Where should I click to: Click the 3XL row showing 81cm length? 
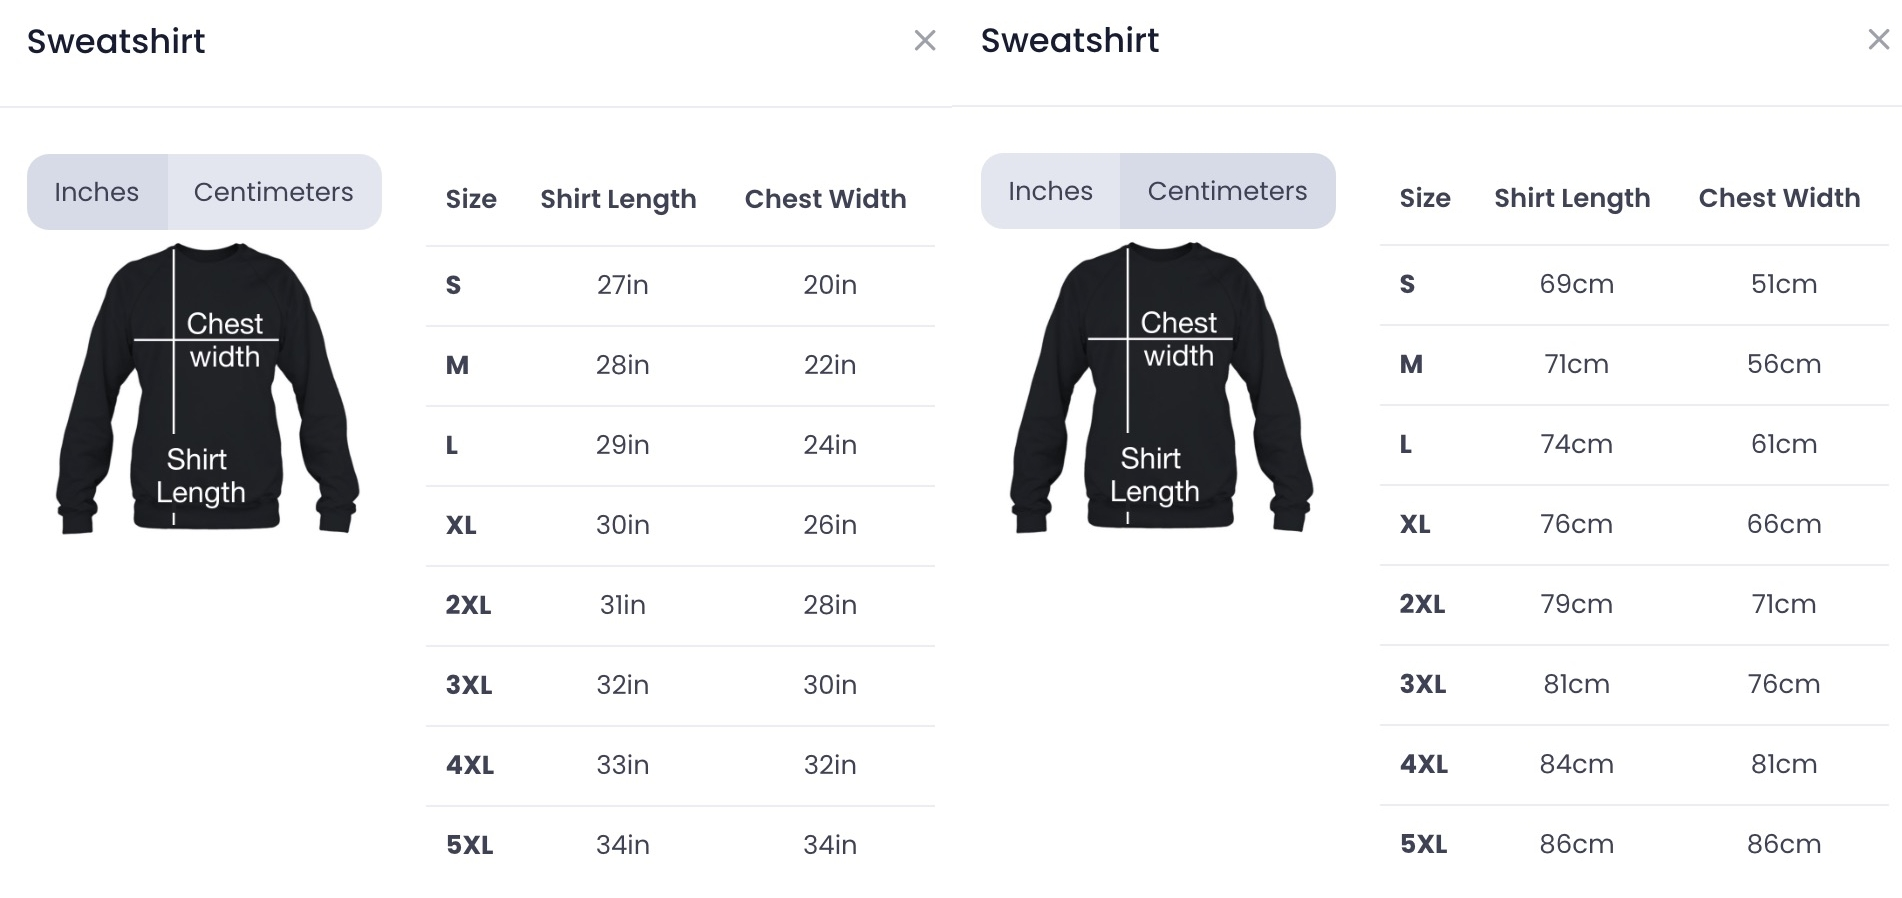[1634, 685]
